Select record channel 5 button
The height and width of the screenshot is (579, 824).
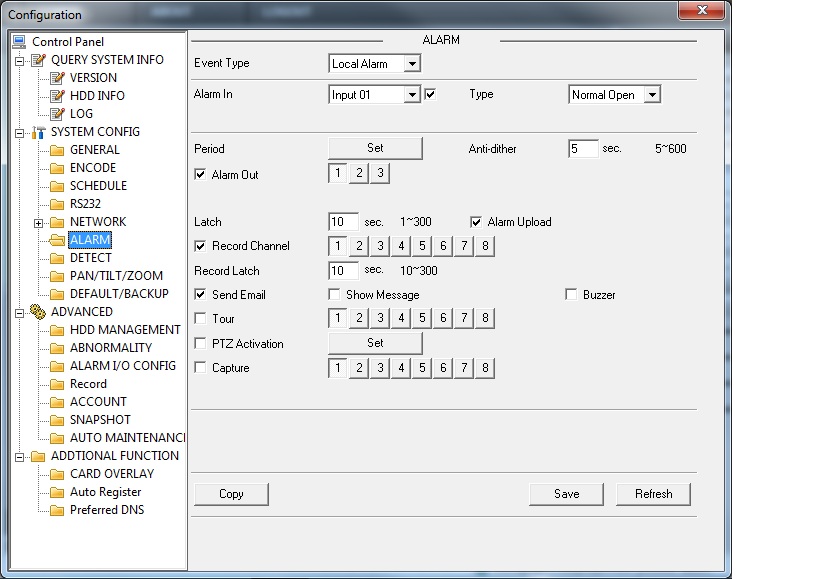[422, 246]
